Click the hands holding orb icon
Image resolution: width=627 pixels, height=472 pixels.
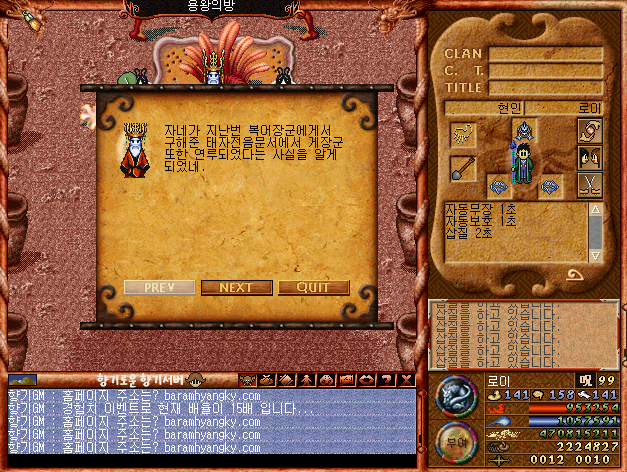[x=590, y=131]
